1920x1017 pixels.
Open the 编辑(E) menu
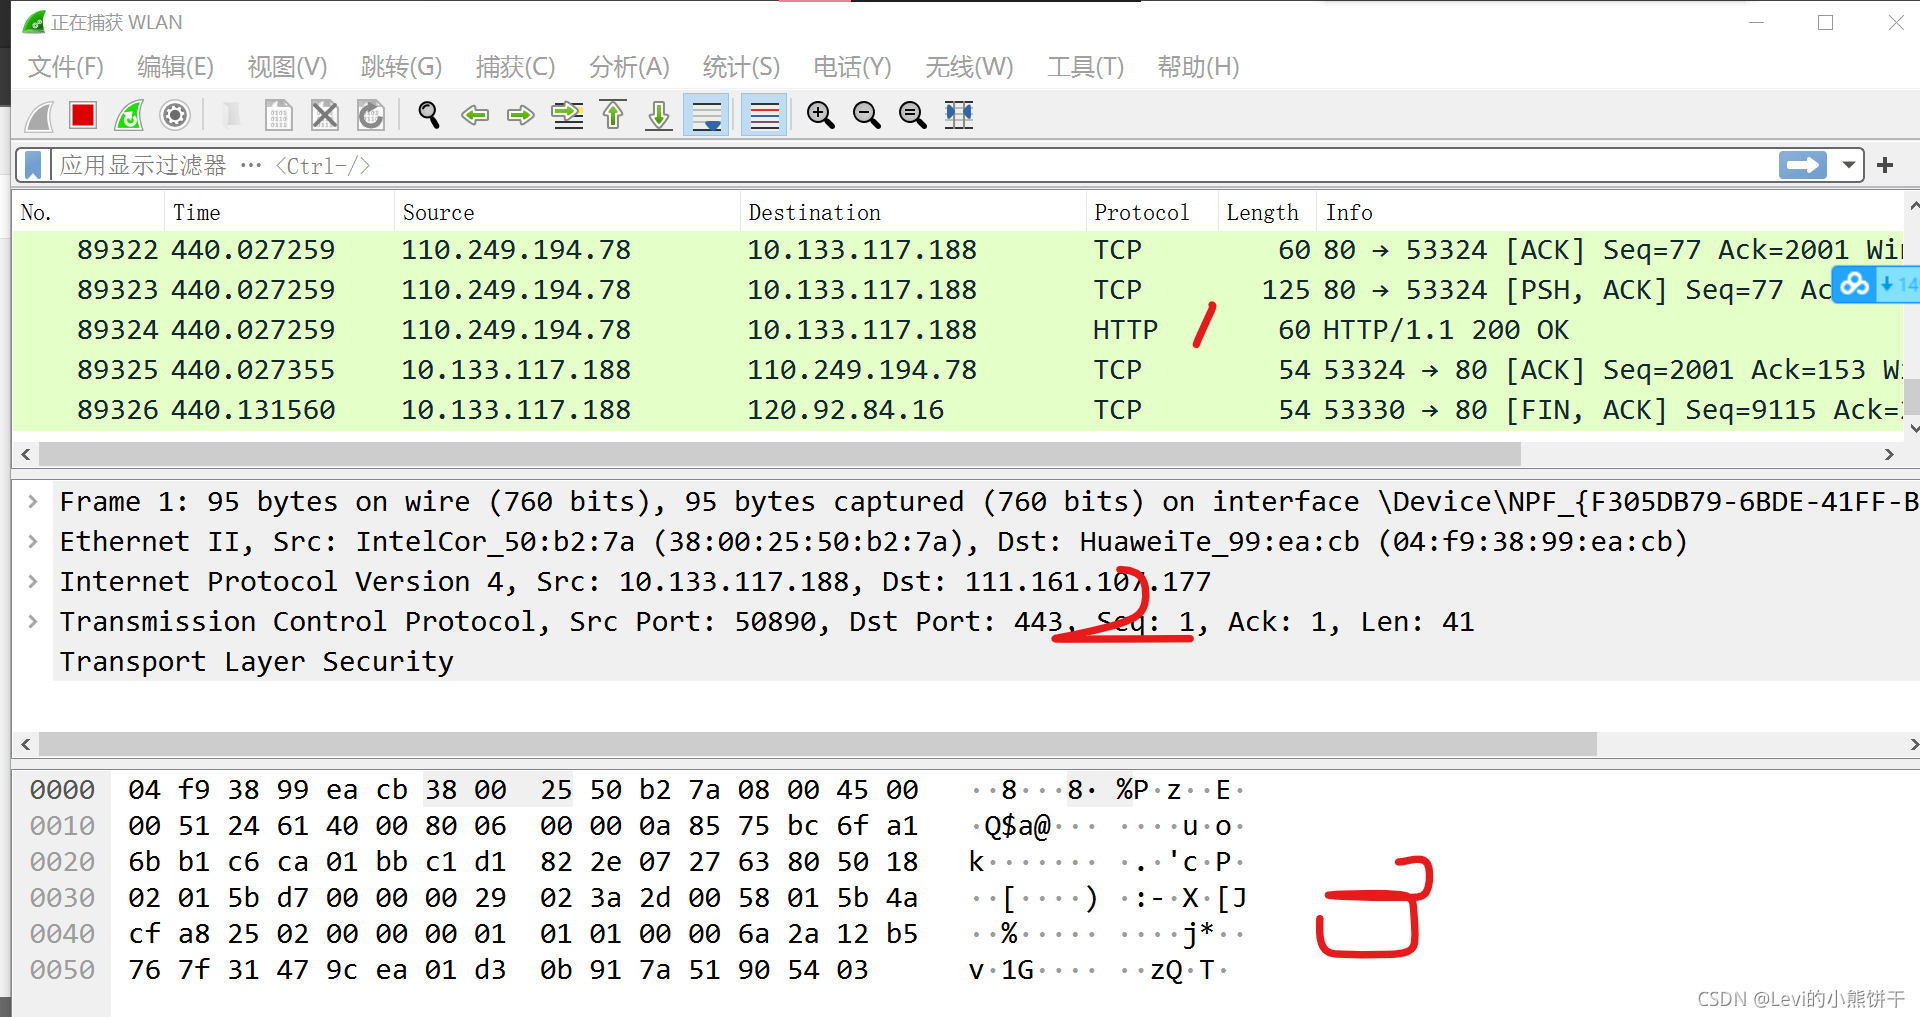[176, 67]
